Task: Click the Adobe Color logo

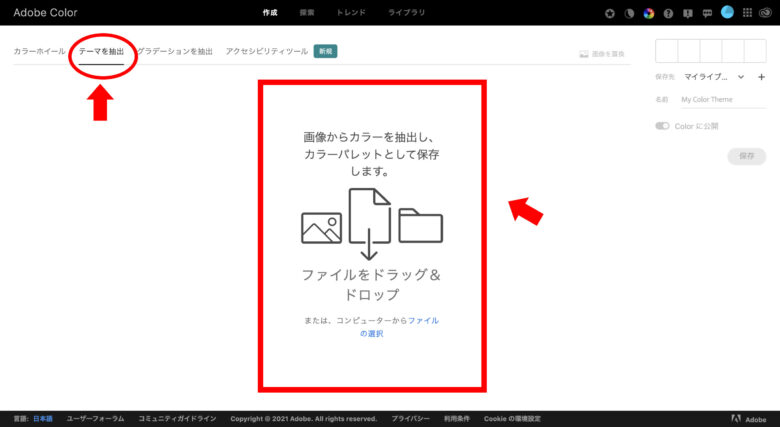Action: tap(45, 13)
